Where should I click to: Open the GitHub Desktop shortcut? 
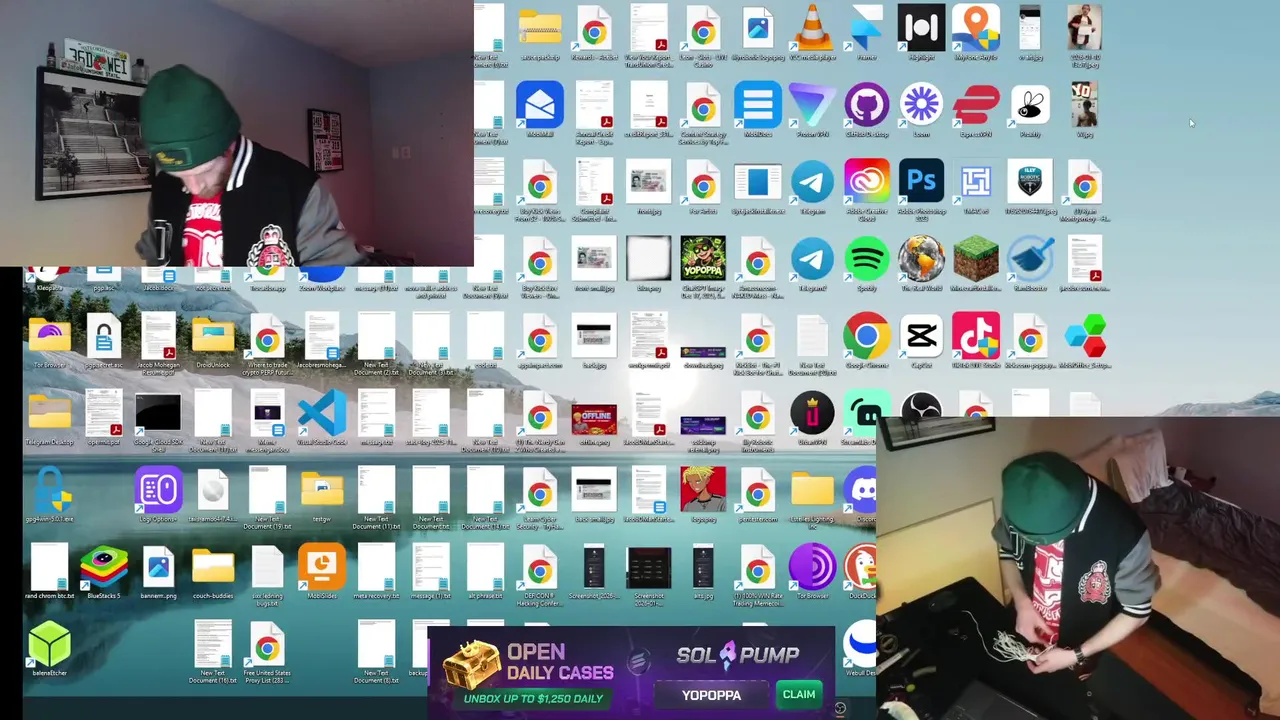pyautogui.click(x=866, y=105)
